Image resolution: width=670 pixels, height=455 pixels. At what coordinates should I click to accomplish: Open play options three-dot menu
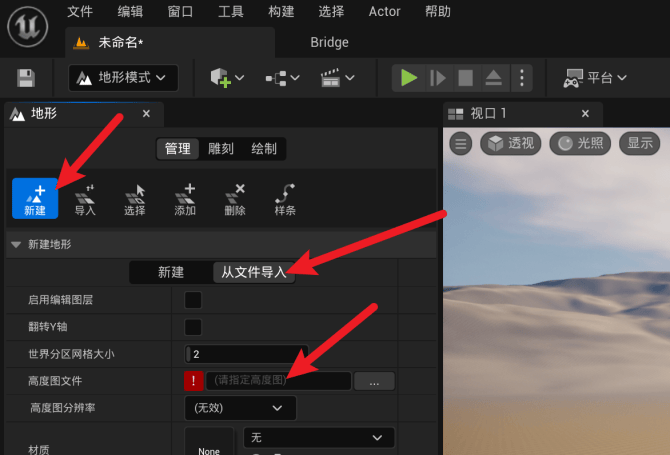pyautogui.click(x=522, y=78)
